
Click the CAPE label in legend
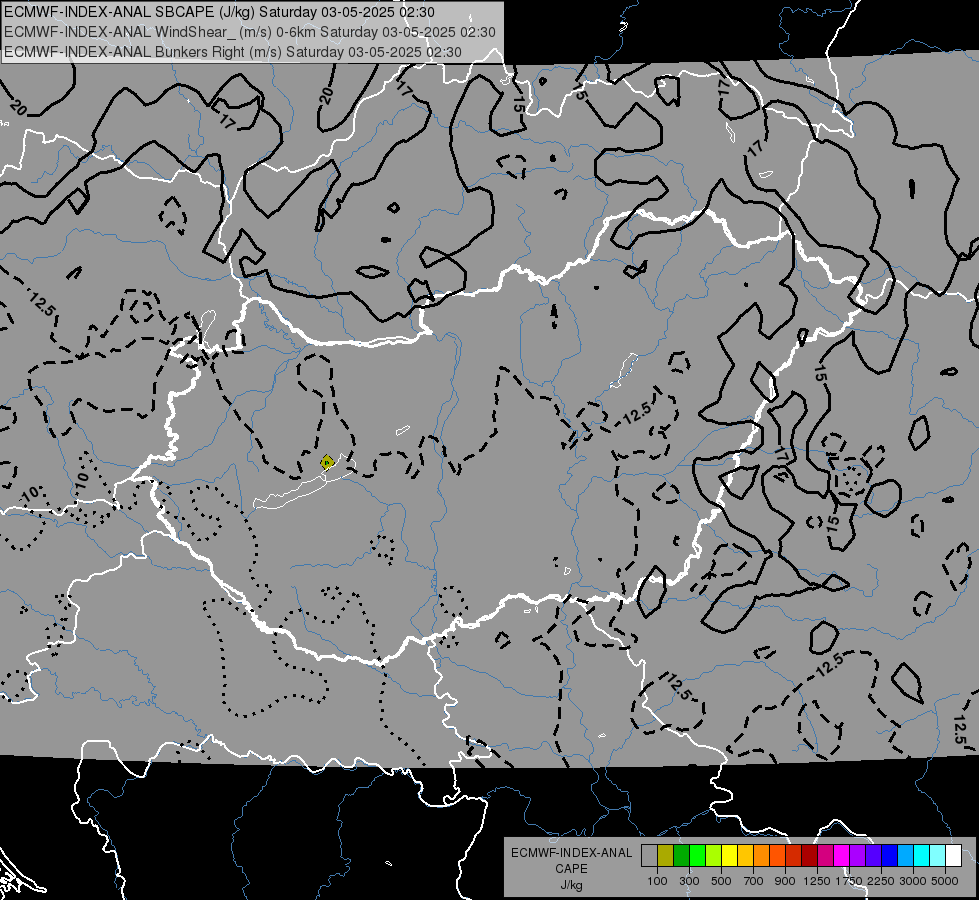click(x=571, y=869)
